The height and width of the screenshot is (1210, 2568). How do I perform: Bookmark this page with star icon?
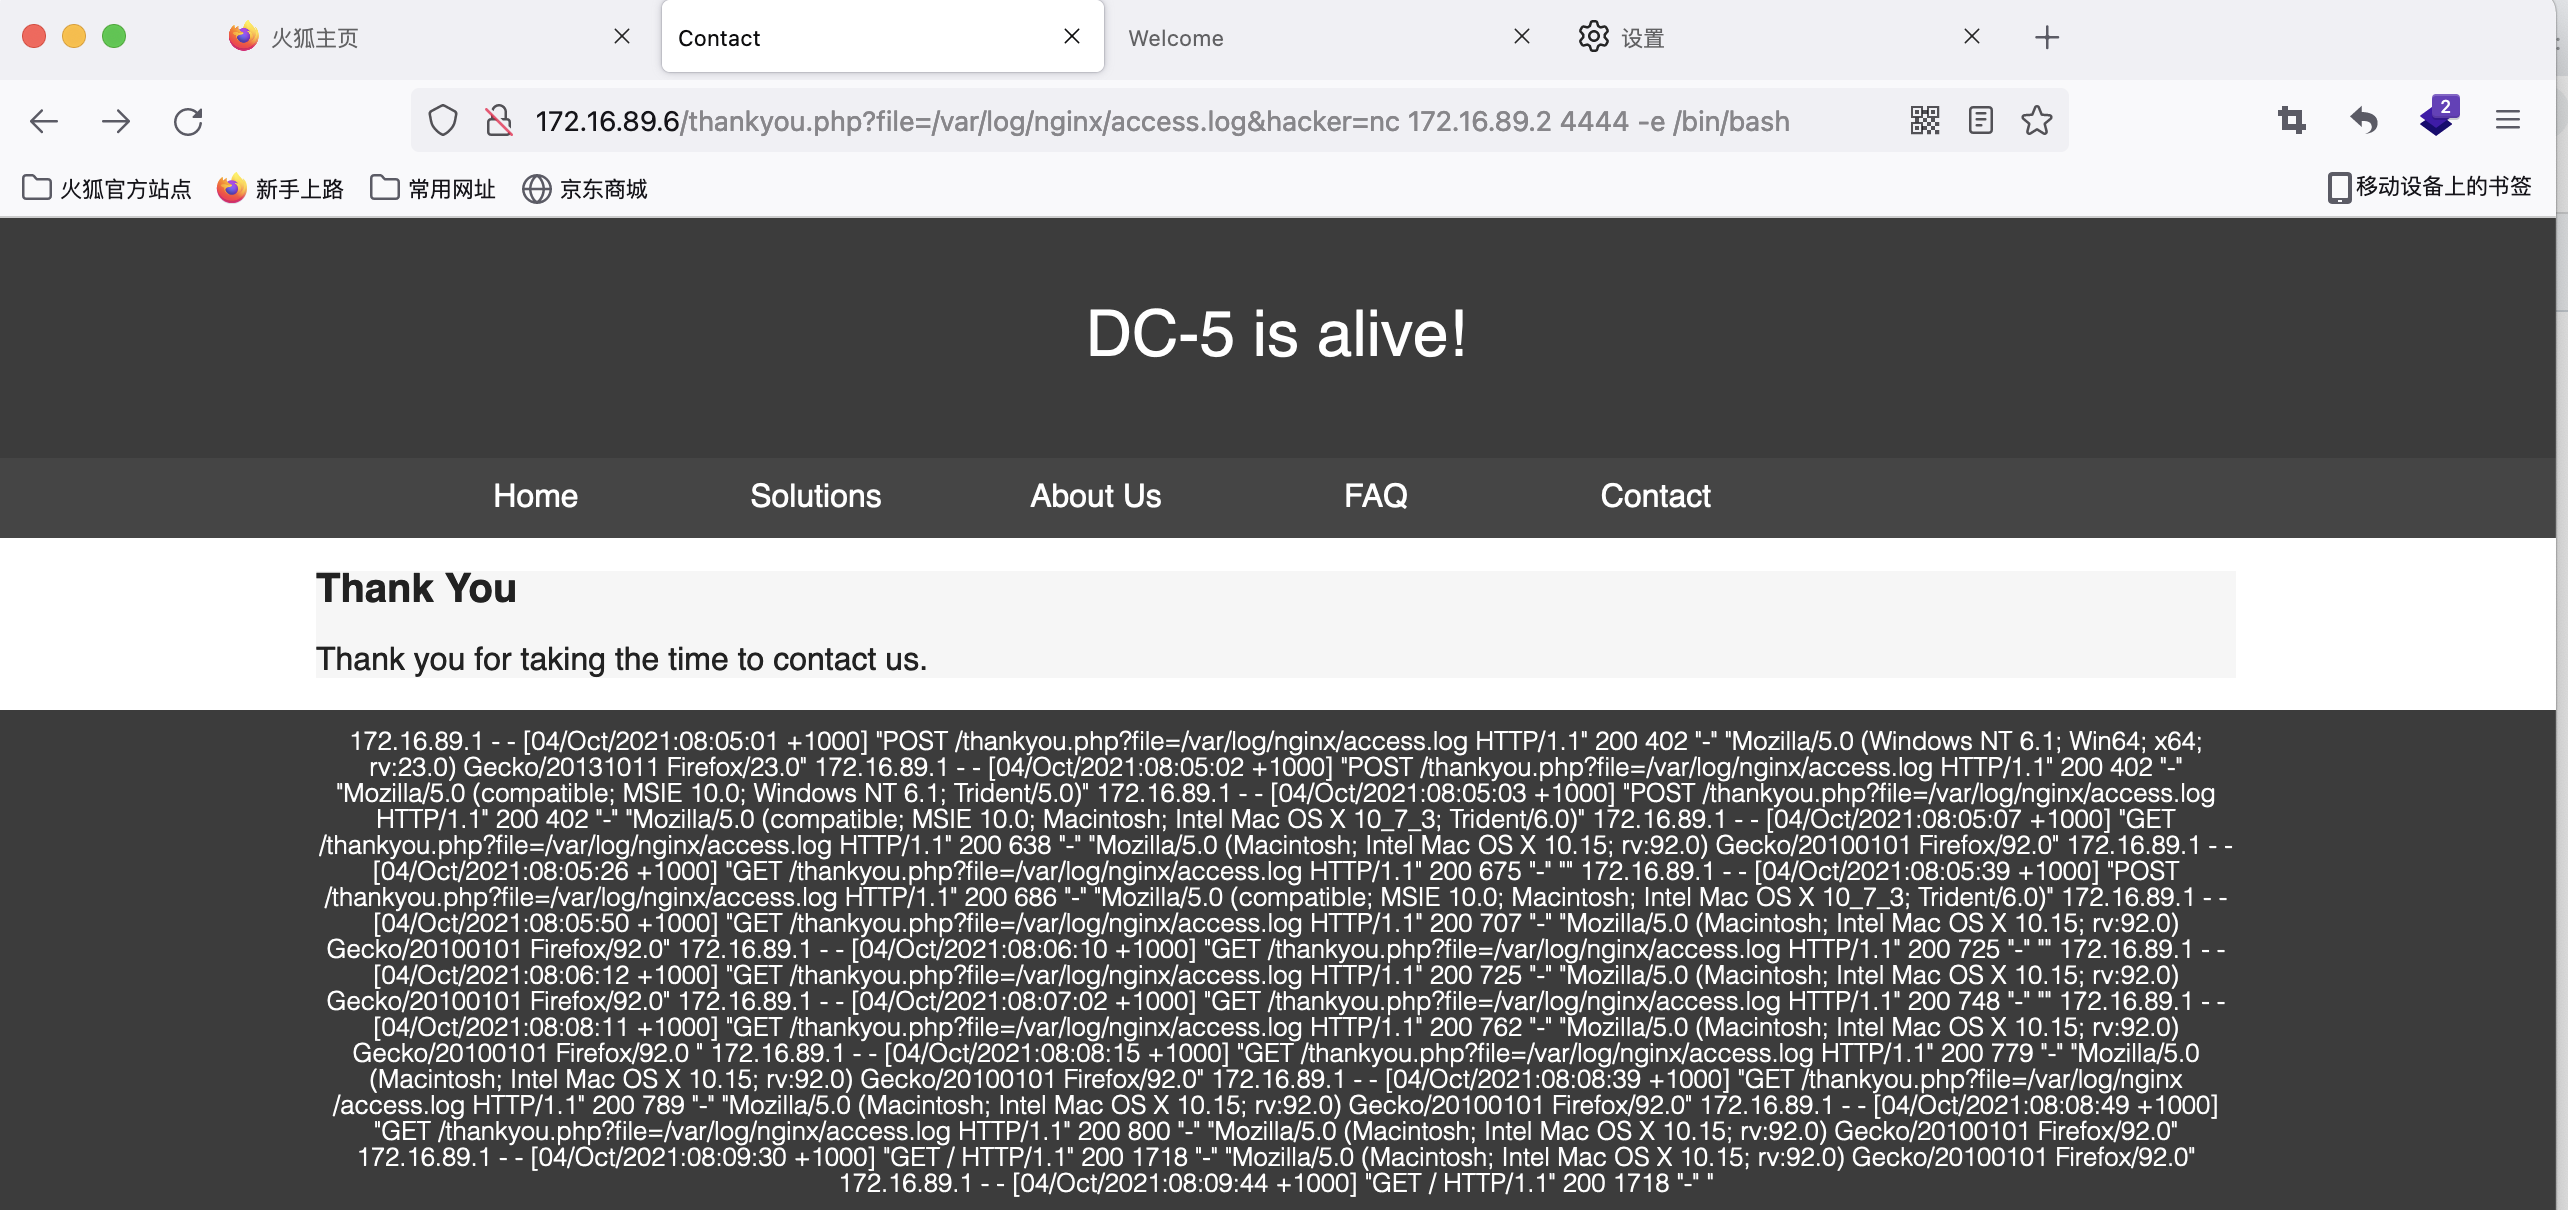pos(2036,121)
